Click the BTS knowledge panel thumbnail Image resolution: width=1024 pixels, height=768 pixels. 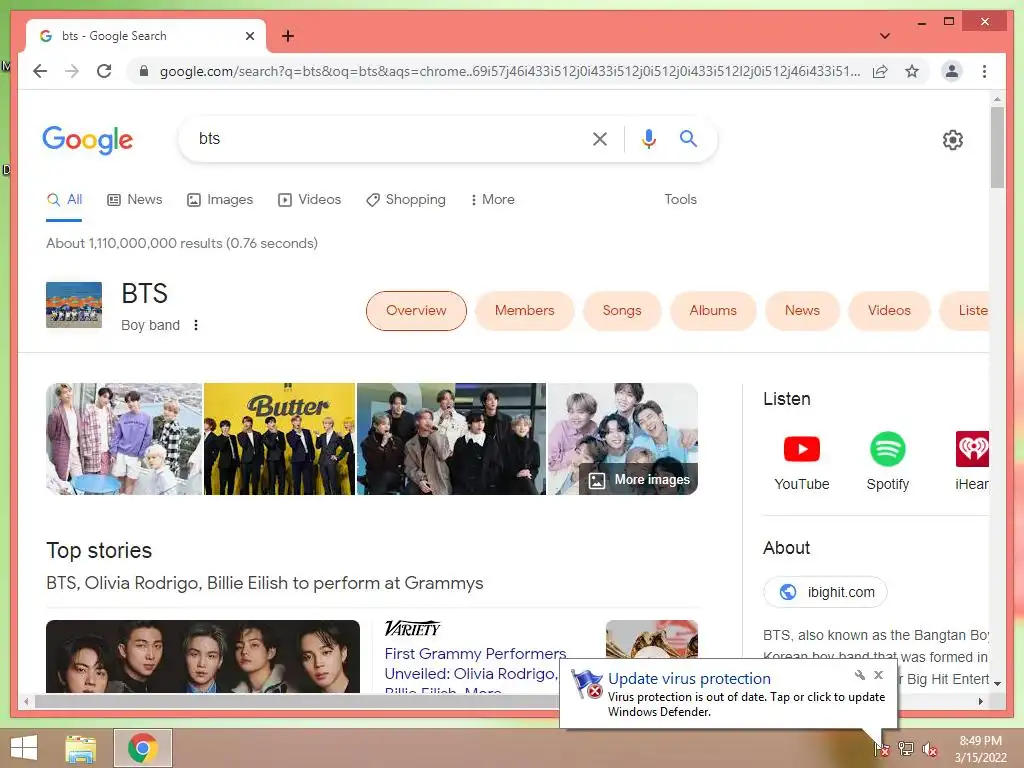[74, 305]
